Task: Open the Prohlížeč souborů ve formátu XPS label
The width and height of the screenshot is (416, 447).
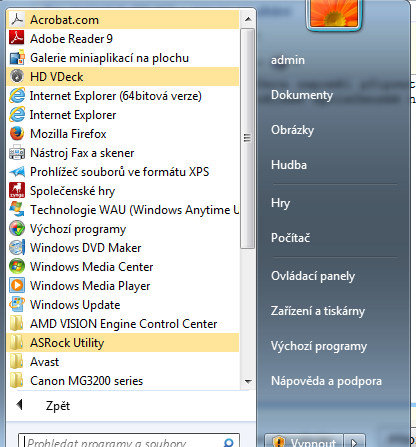Action: (x=119, y=172)
